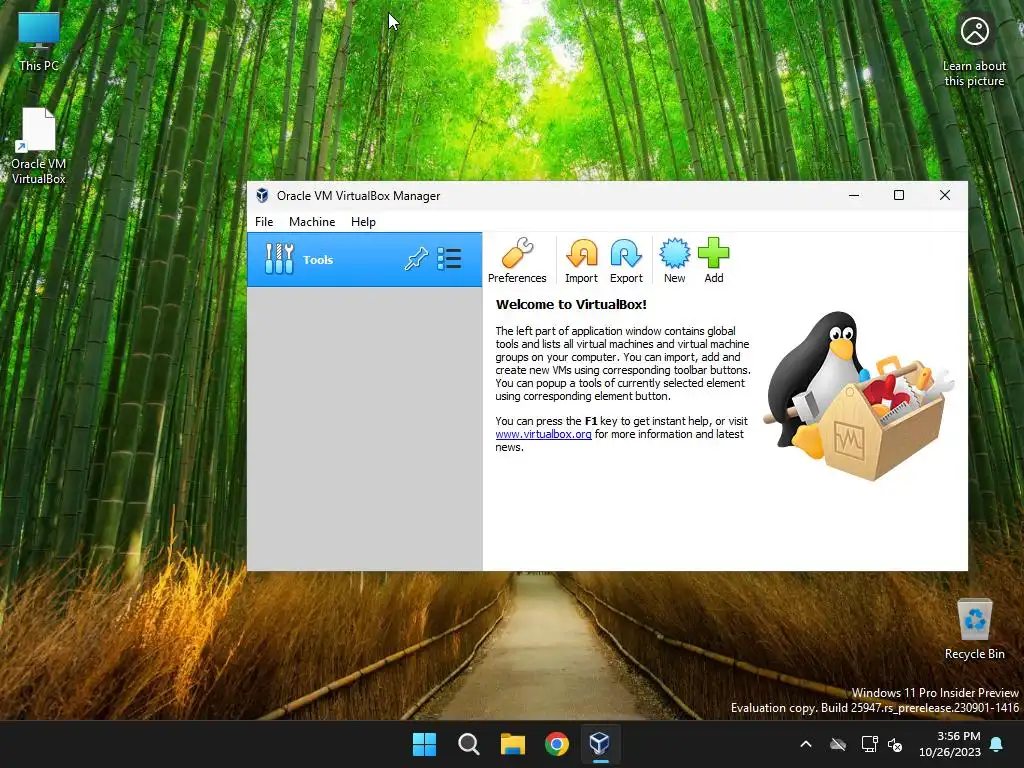Open taskbar Search
This screenshot has height=768, width=1024.
point(468,744)
